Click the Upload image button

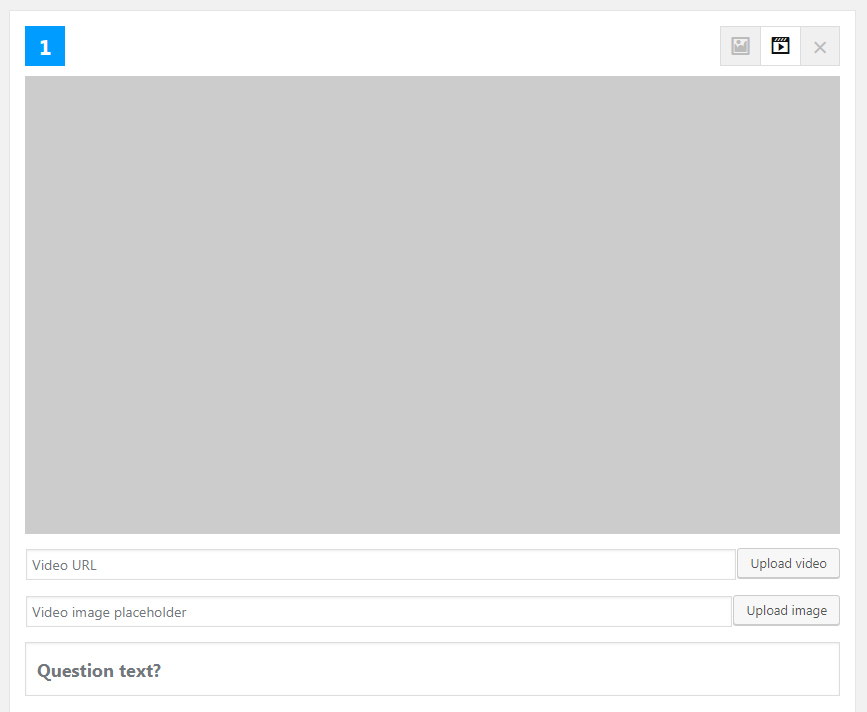click(x=786, y=610)
